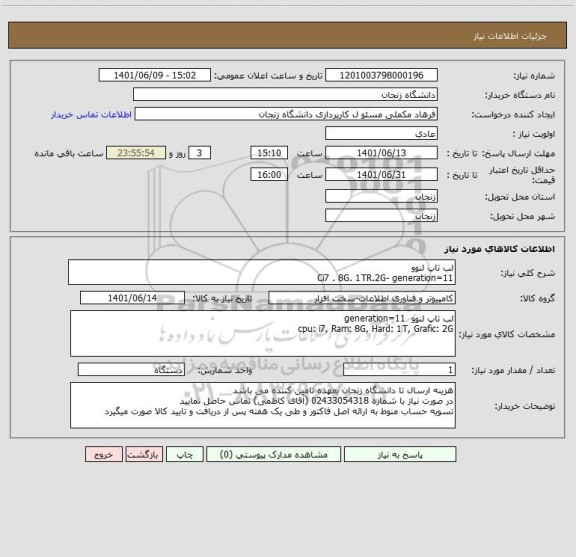Click the label مشخصات کالای مورد نیاز:
Image resolution: width=576 pixels, height=557 pixels.
[507, 334]
